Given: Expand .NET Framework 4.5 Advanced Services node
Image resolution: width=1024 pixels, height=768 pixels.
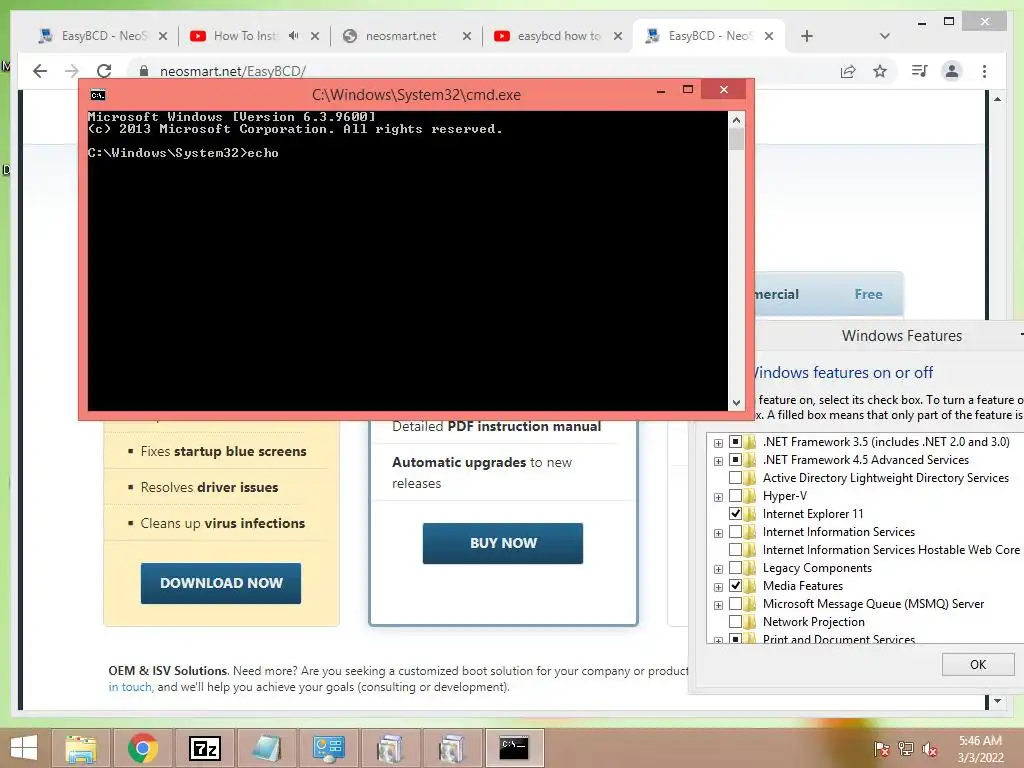Looking at the screenshot, I should click(718, 461).
